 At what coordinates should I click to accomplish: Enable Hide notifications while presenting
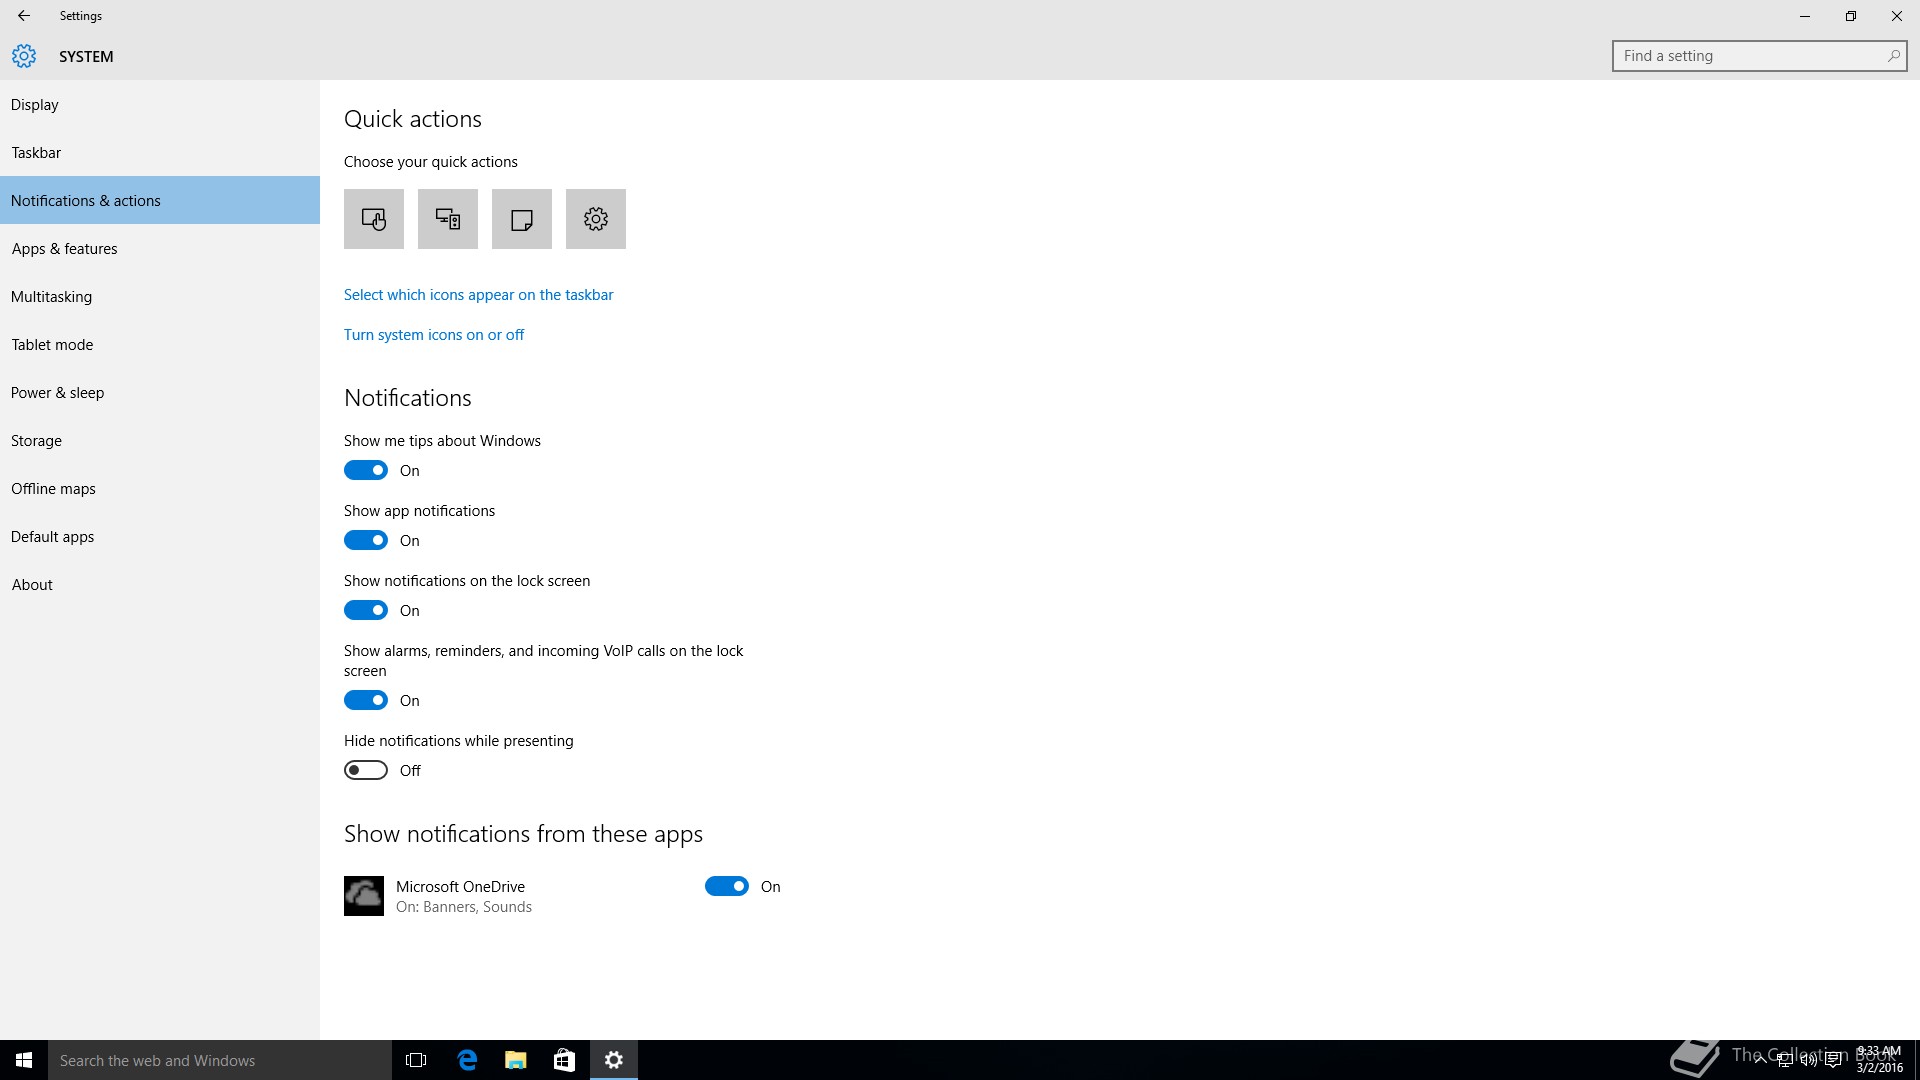(x=366, y=770)
